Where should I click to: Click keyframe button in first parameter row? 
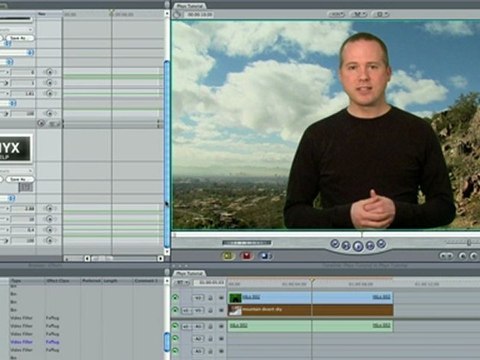49,72
